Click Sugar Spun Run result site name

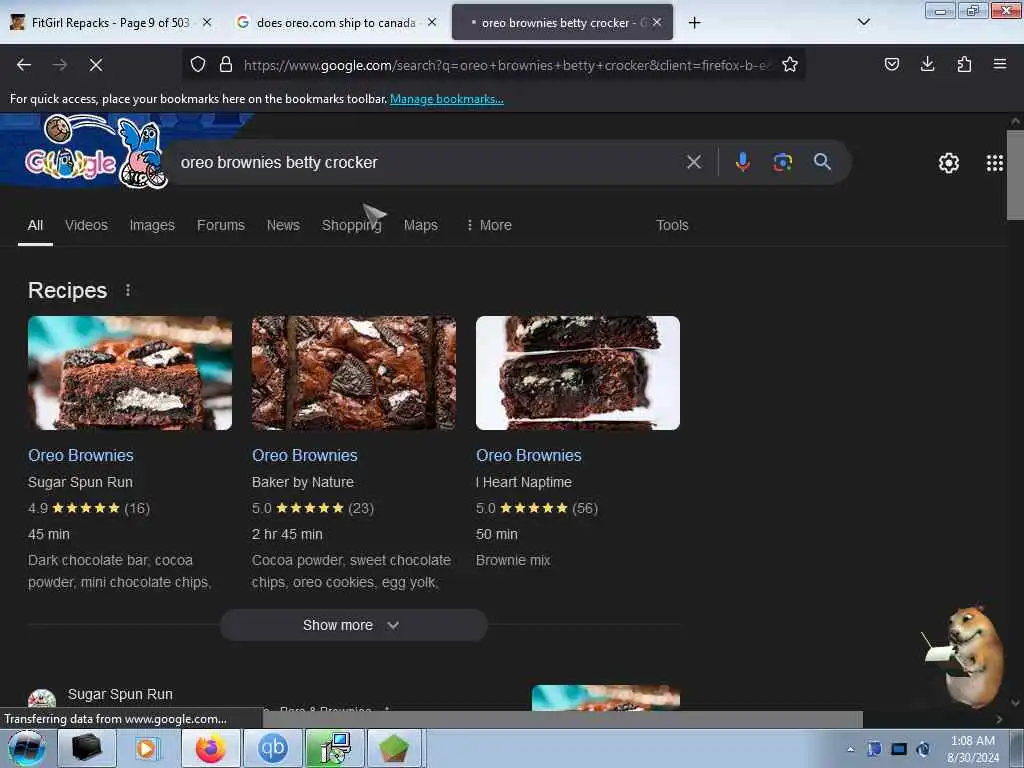pyautogui.click(x=120, y=694)
